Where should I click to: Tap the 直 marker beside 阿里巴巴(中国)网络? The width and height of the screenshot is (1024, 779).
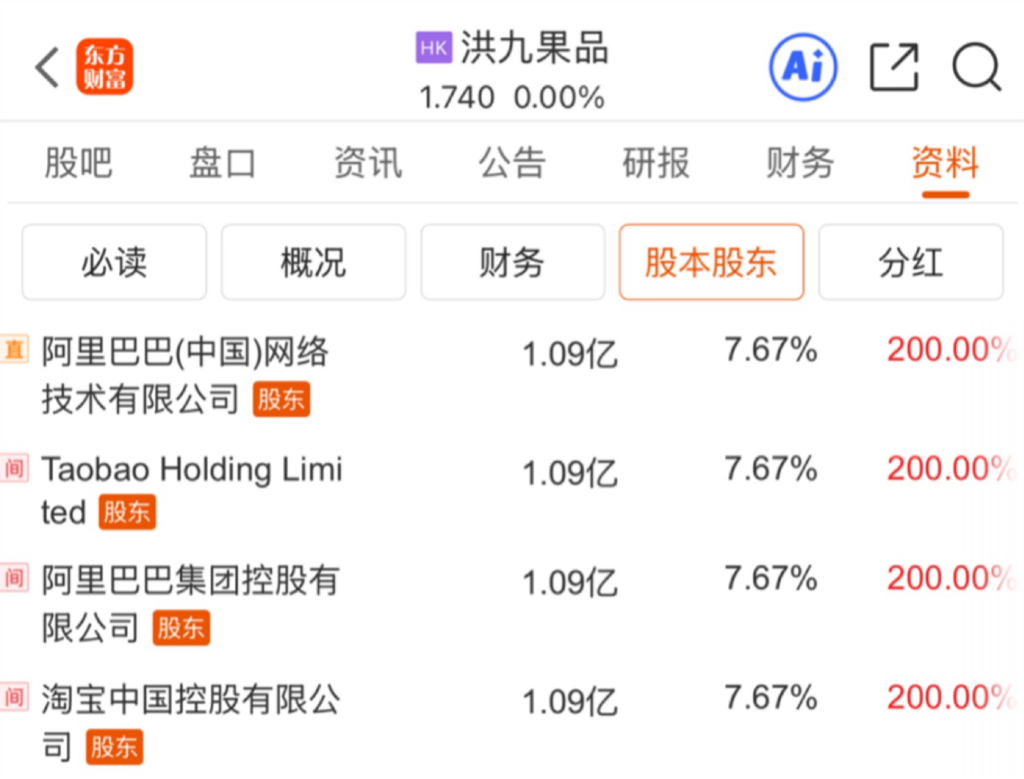click(x=14, y=349)
